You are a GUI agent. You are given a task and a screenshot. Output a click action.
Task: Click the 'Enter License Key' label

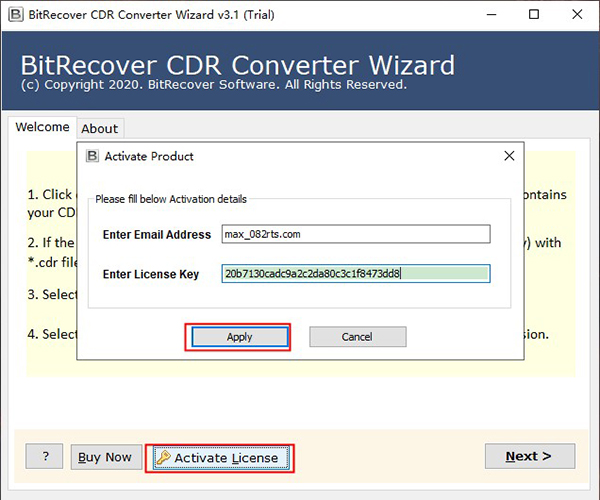151,274
